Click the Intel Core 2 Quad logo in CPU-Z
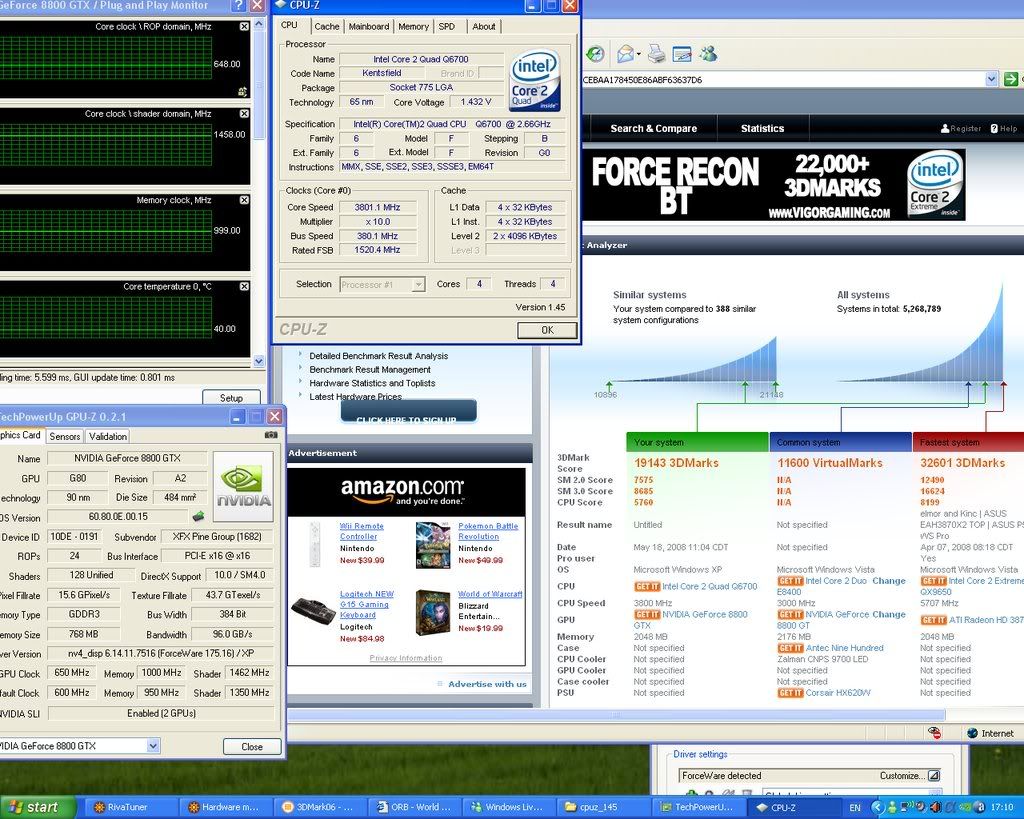1024x819 pixels. [x=535, y=80]
